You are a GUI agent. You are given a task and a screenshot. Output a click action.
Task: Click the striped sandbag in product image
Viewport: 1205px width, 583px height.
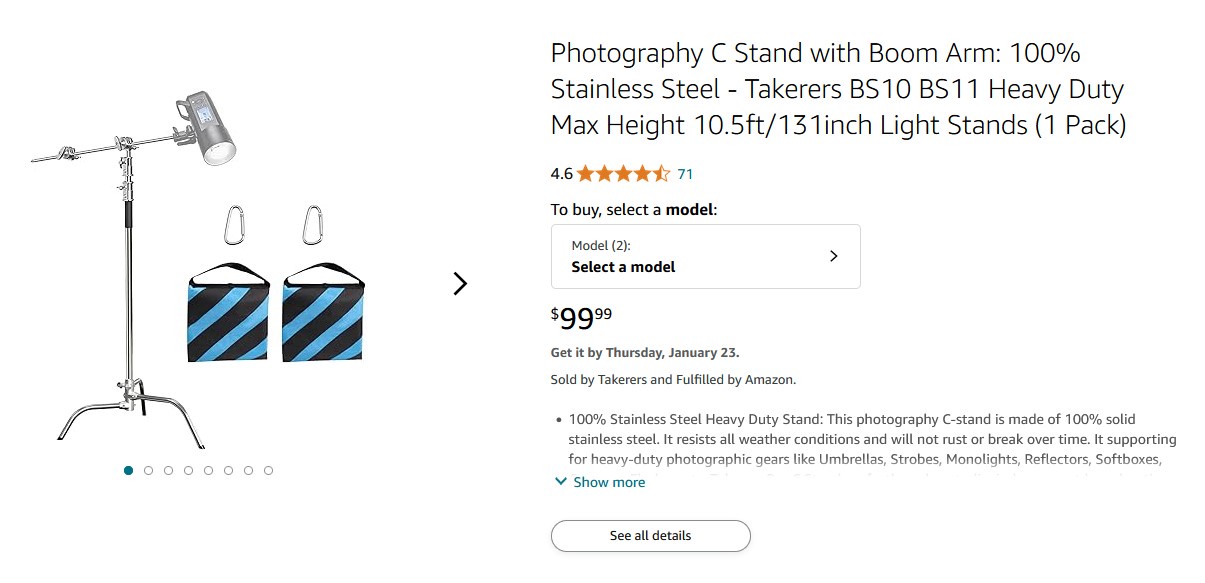227,312
